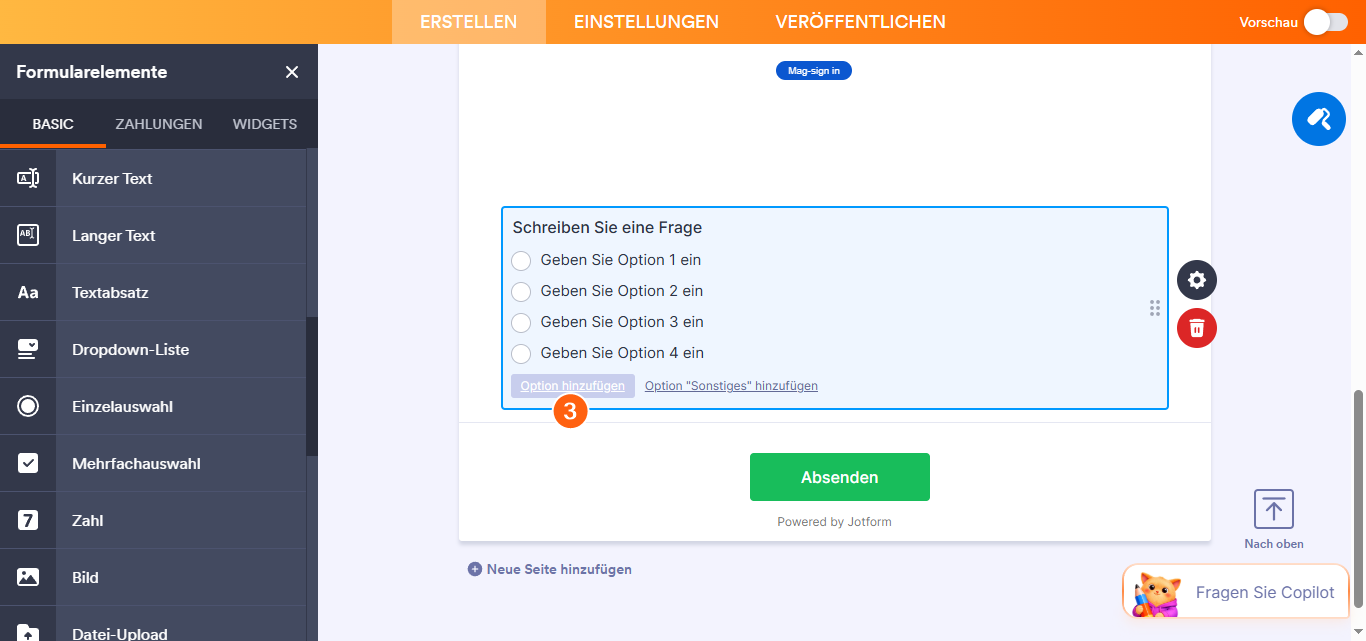The height and width of the screenshot is (641, 1366).
Task: Click the Datei-Upload element icon
Action: tap(26, 629)
